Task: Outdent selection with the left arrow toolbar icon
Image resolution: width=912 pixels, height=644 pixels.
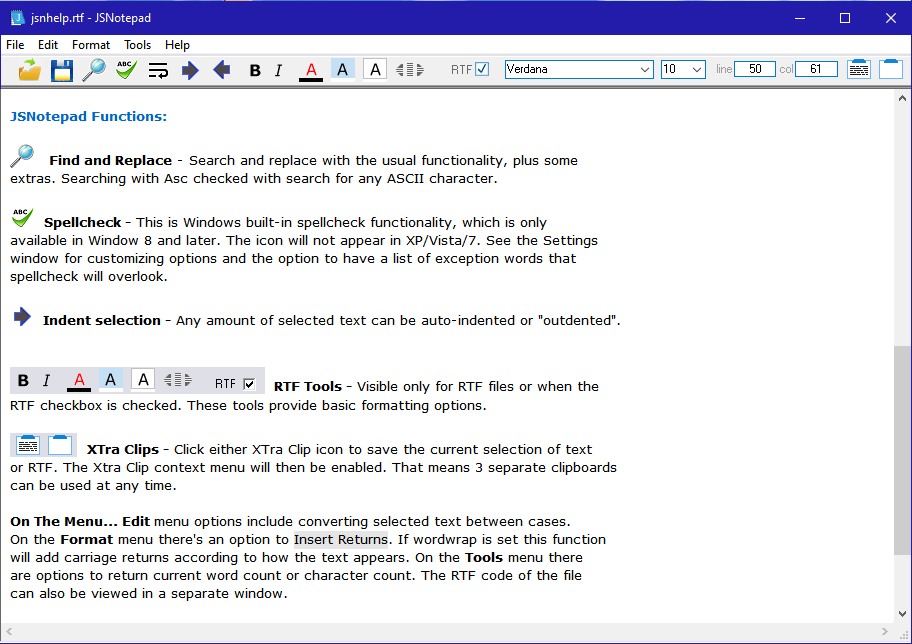Action: pyautogui.click(x=222, y=70)
